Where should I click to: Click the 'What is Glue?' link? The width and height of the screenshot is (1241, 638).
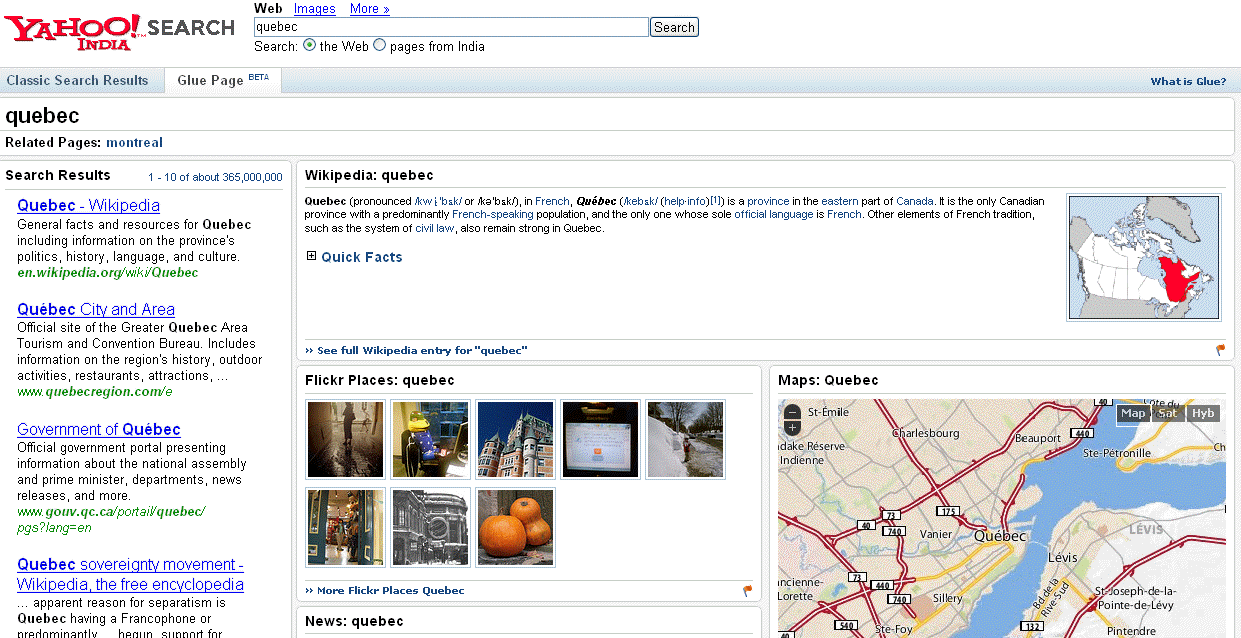pos(1188,82)
